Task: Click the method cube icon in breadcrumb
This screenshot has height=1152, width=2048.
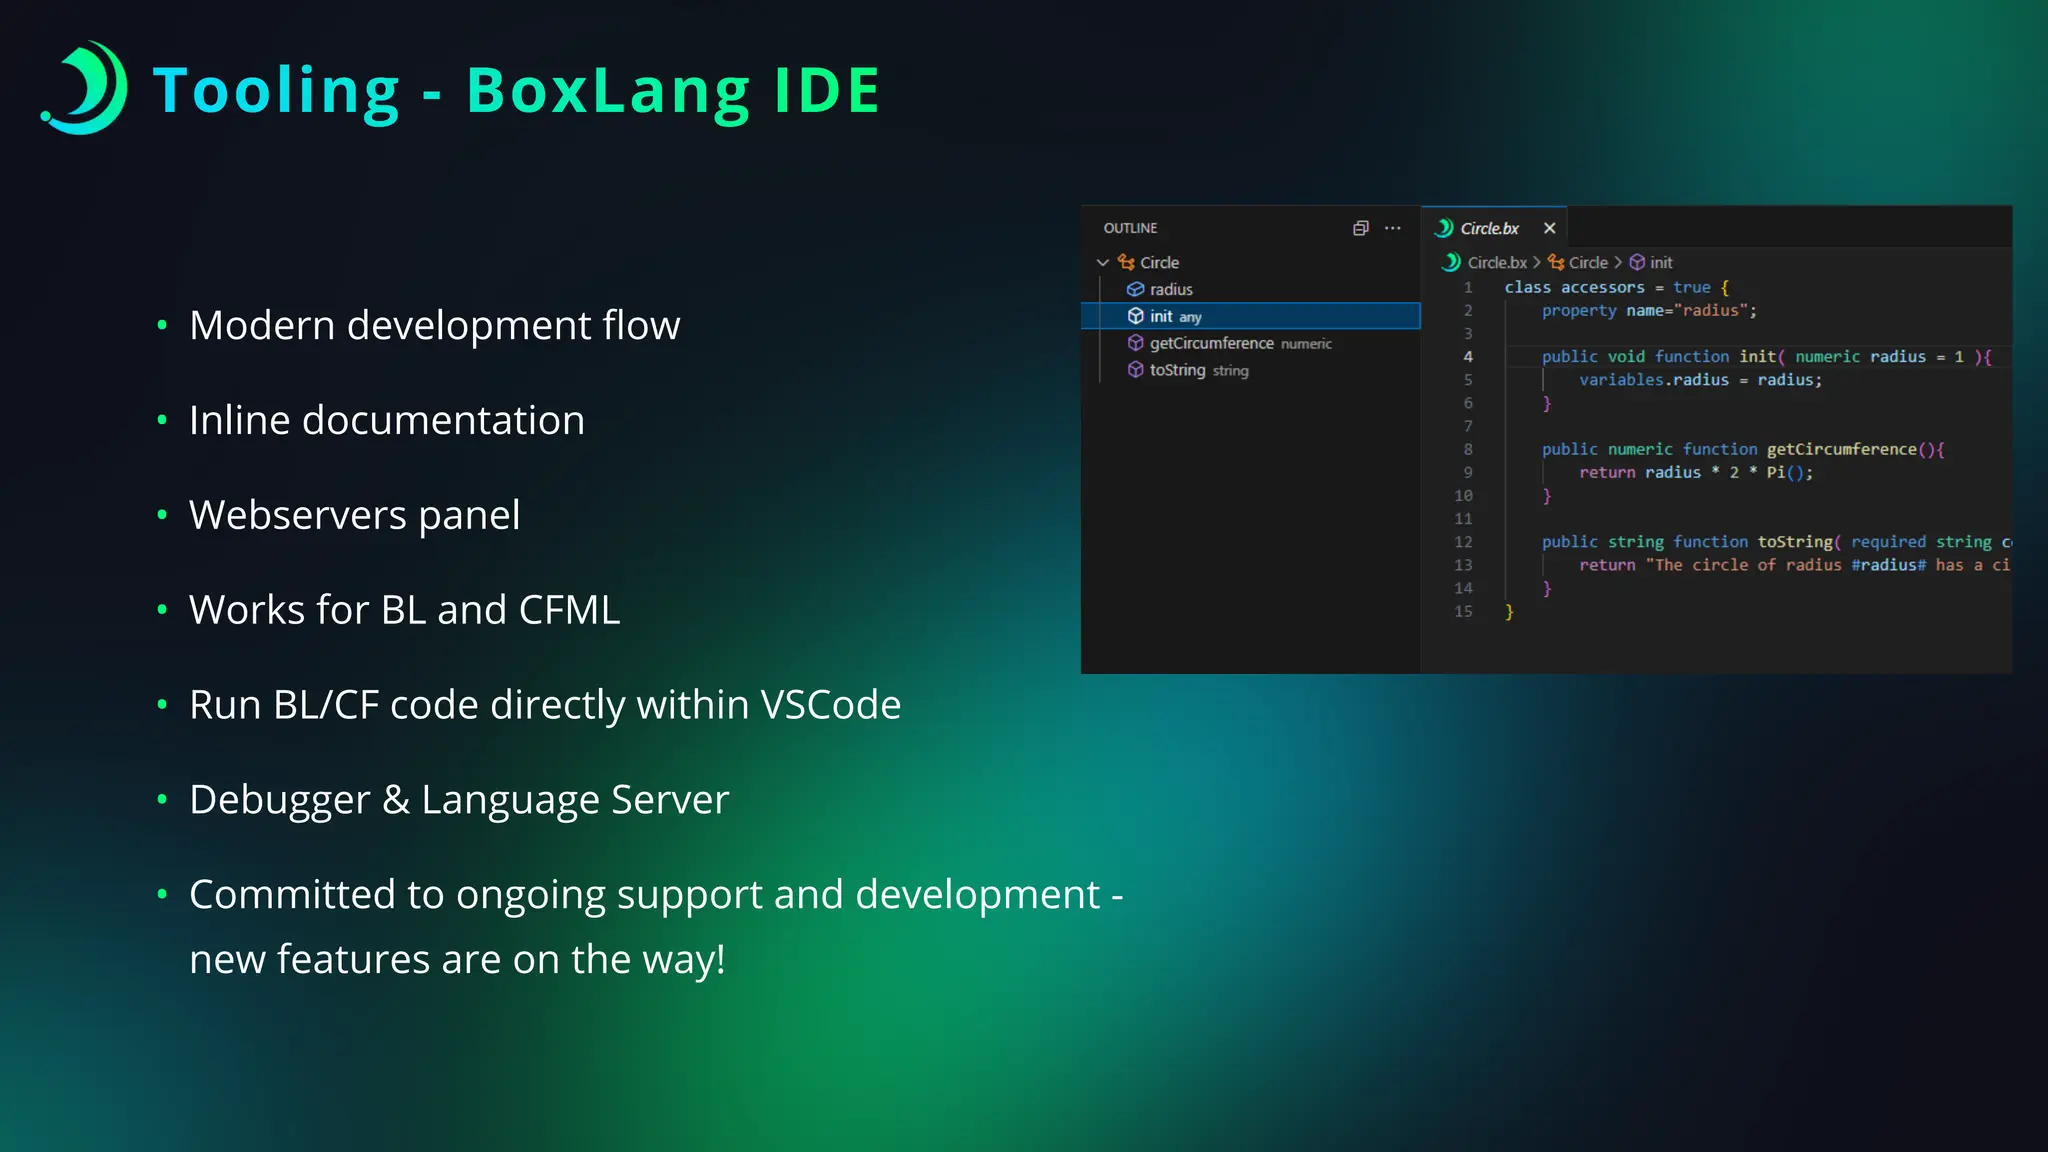Action: [1637, 262]
